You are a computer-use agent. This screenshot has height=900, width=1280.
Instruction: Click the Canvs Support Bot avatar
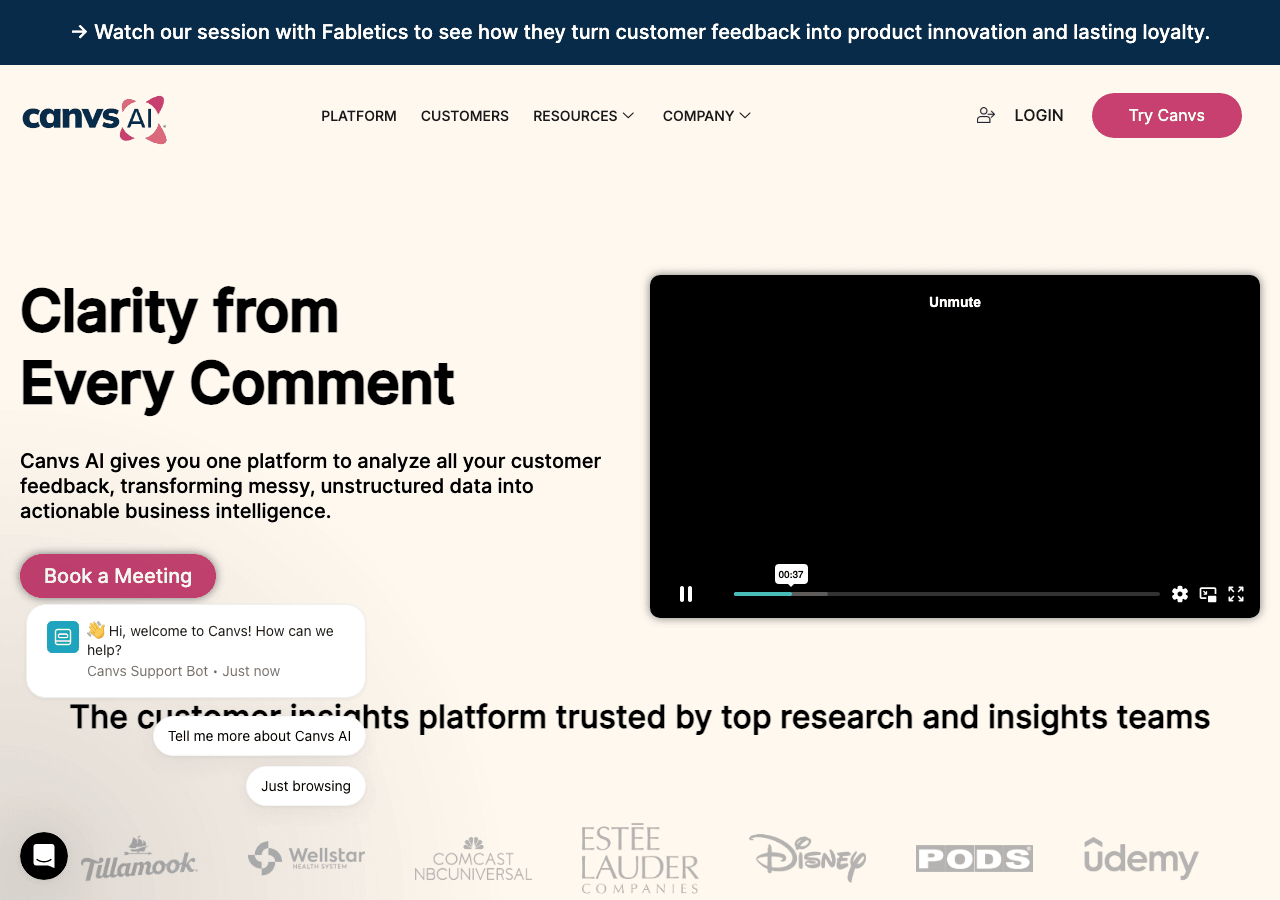63,637
